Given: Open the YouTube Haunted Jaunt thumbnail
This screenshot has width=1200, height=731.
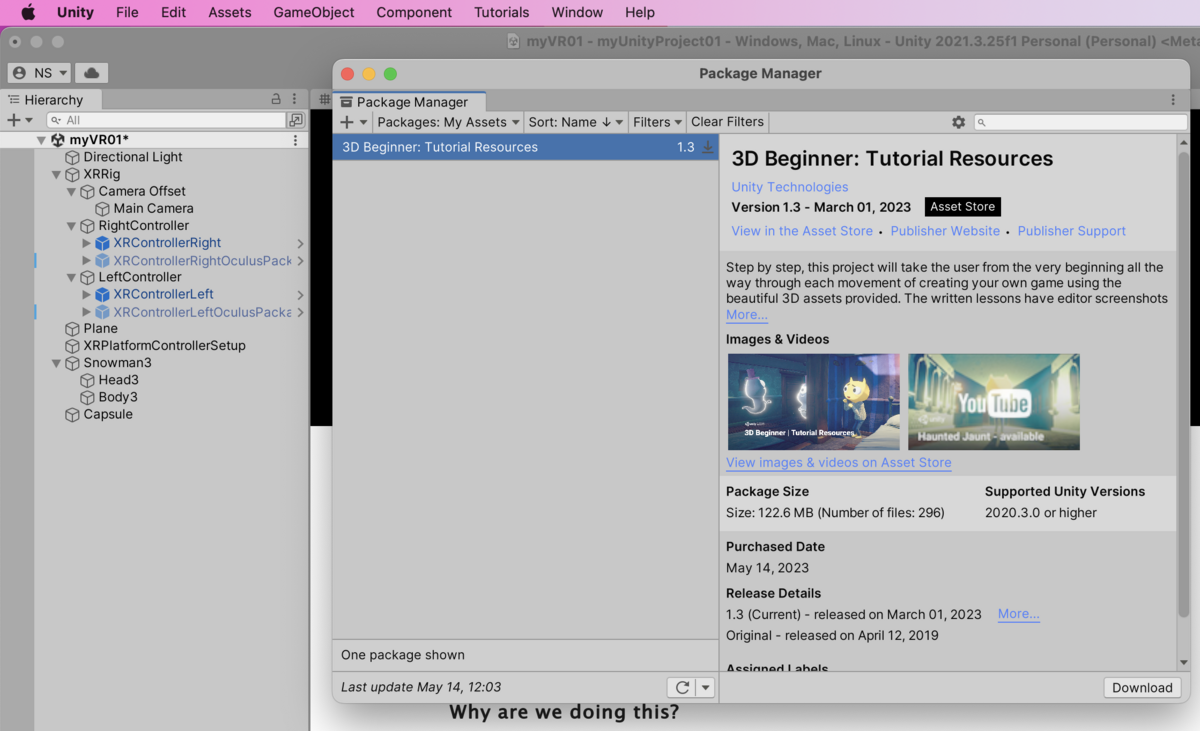Looking at the screenshot, I should tap(994, 401).
